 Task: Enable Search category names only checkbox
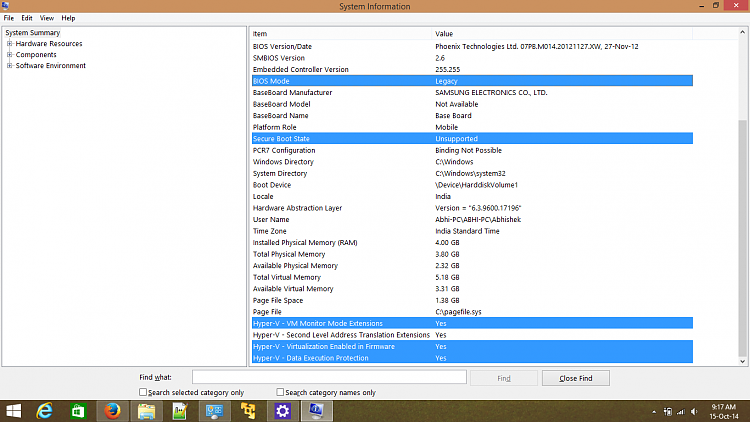[280, 392]
